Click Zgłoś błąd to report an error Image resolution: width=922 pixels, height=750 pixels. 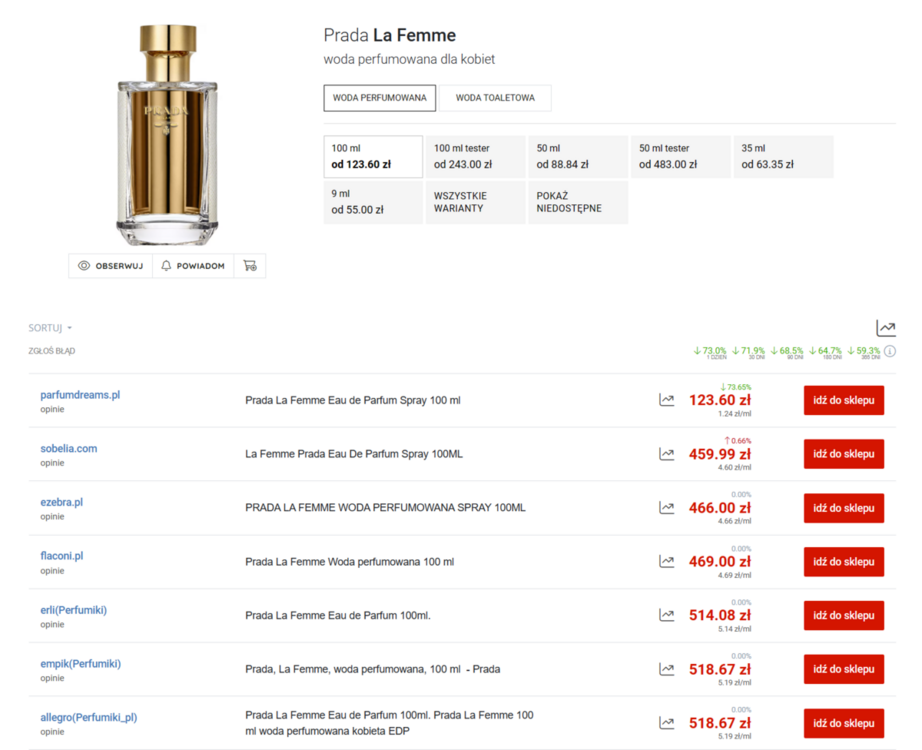(52, 351)
